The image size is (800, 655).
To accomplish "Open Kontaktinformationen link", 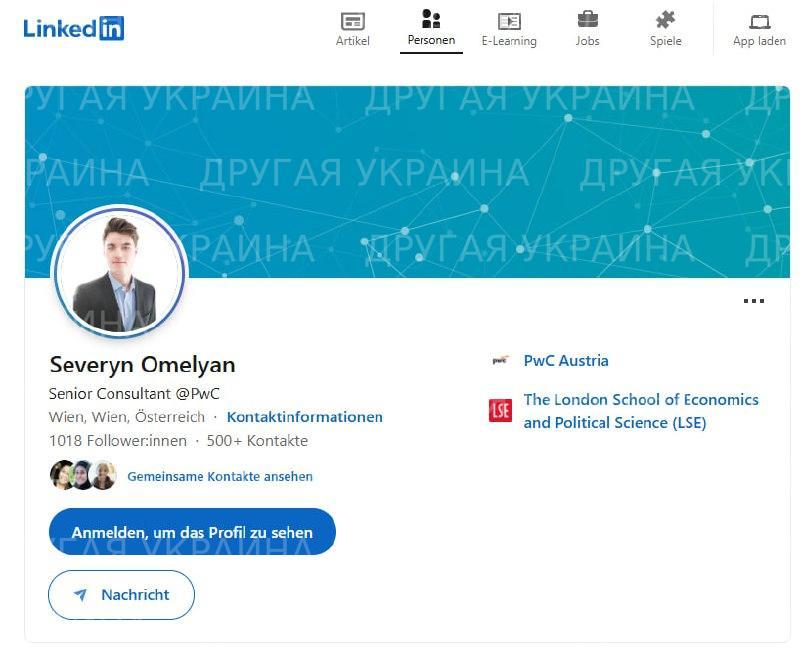I will (305, 417).
